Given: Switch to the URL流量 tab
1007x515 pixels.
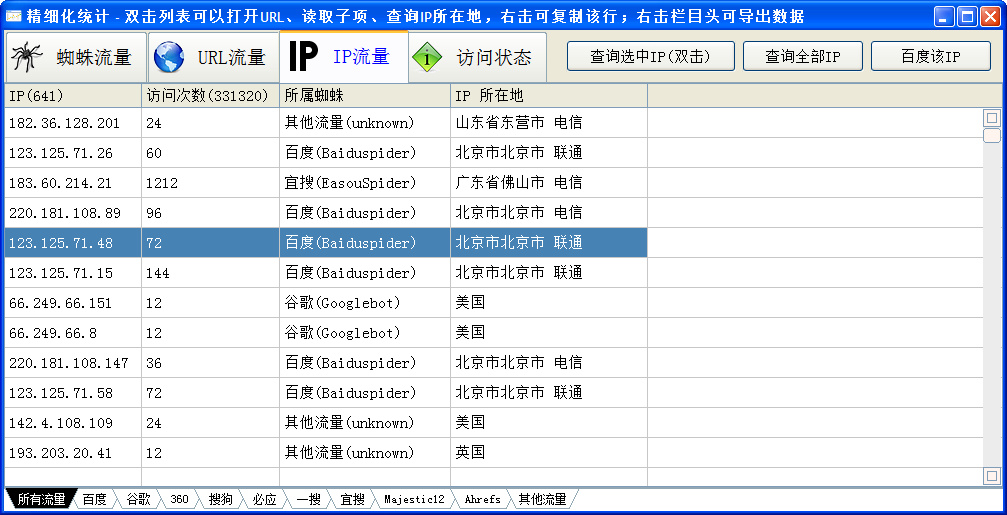Looking at the screenshot, I should point(214,57).
